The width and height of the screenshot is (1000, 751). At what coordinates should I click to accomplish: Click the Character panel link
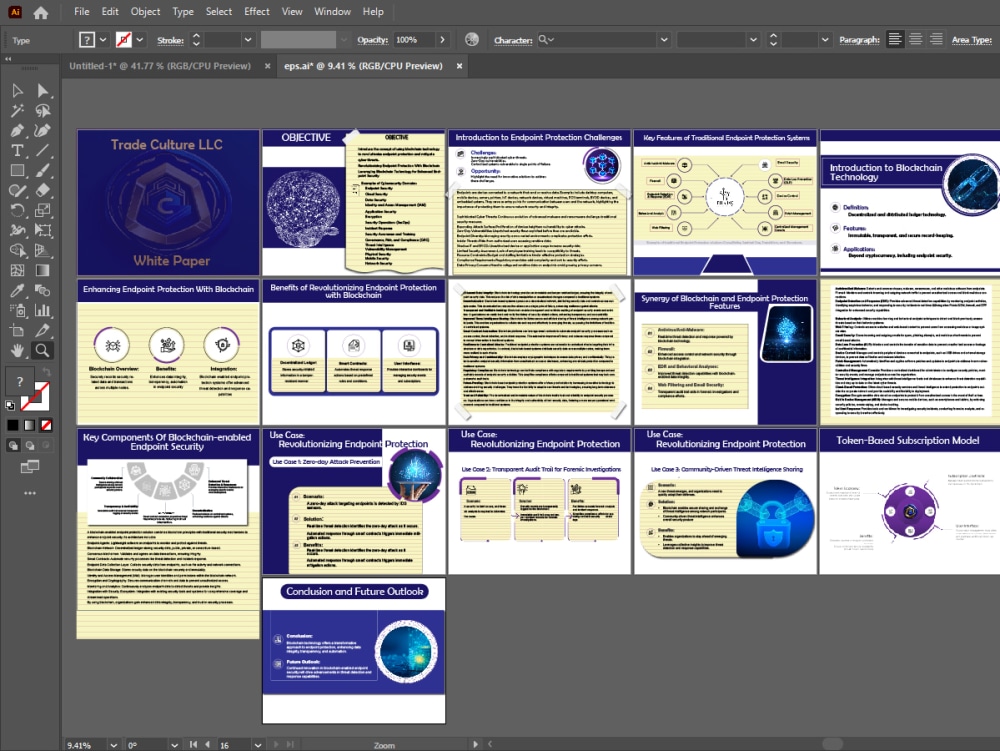click(513, 40)
